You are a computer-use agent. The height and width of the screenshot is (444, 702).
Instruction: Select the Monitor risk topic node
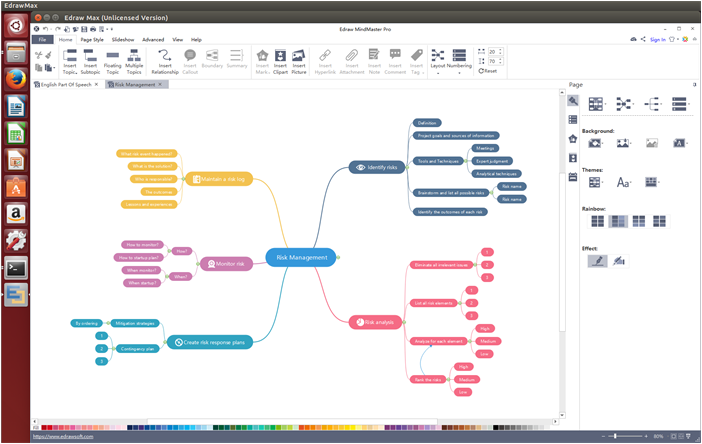(x=226, y=264)
